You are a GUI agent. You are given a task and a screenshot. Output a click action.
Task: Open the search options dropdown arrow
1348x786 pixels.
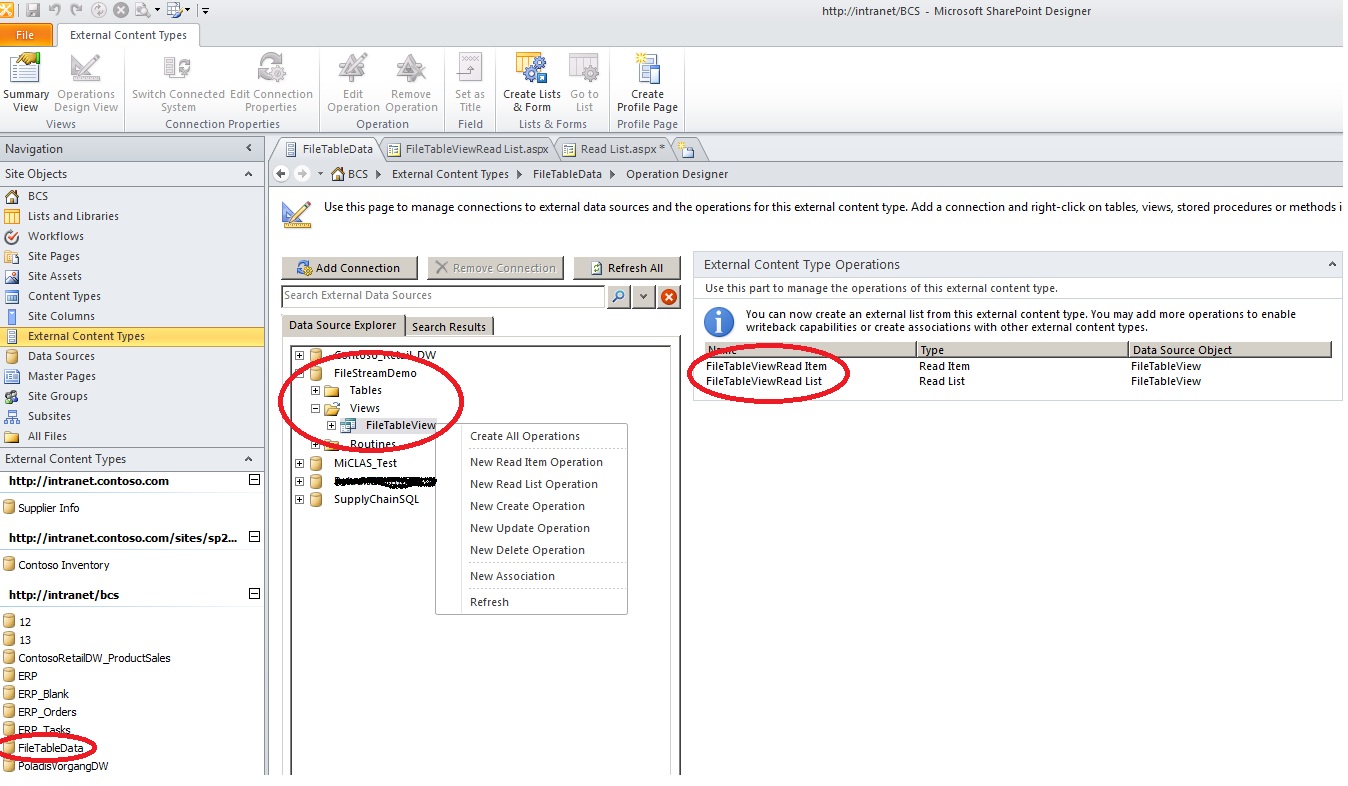click(x=644, y=297)
